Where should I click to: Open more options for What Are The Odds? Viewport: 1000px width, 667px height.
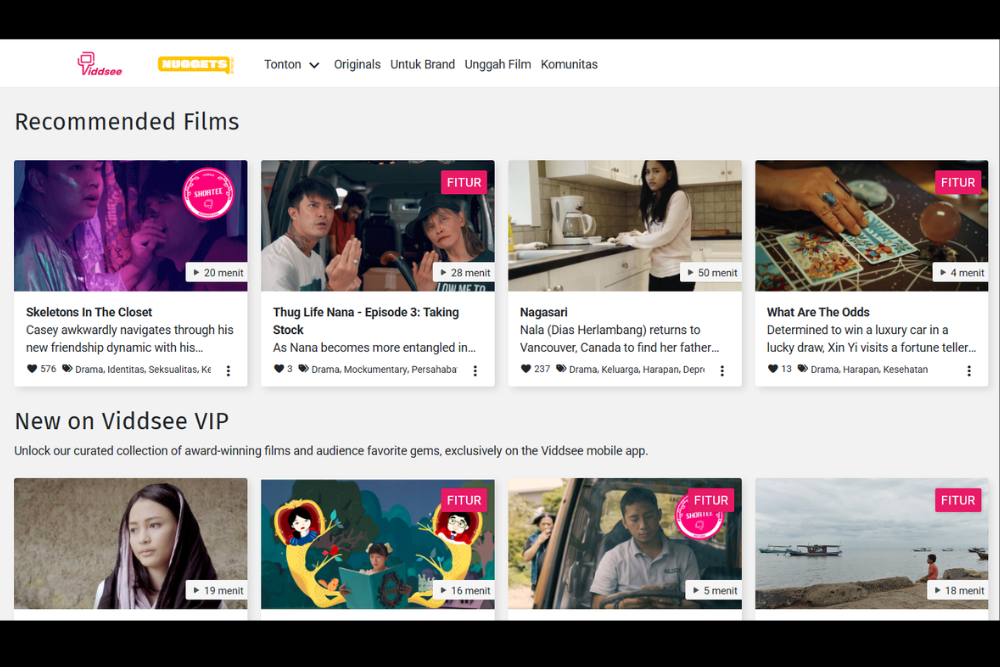(969, 370)
